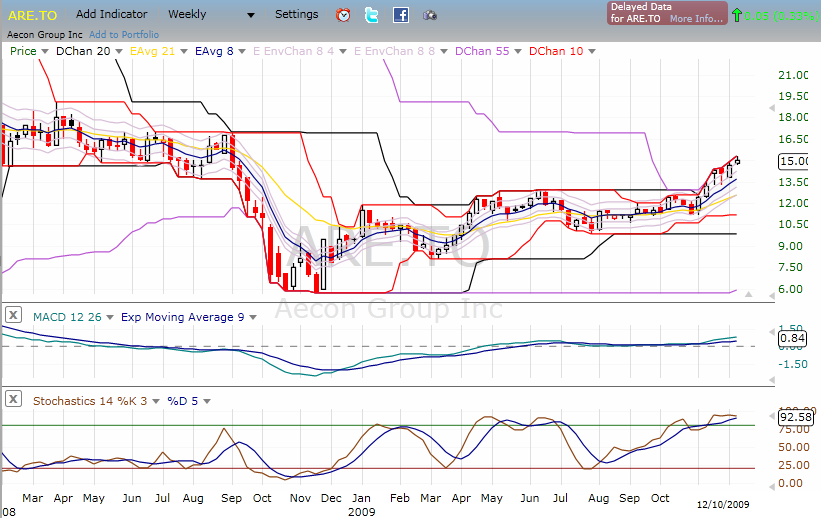Click triangle marker at bottom of MACD axis

click(x=771, y=380)
